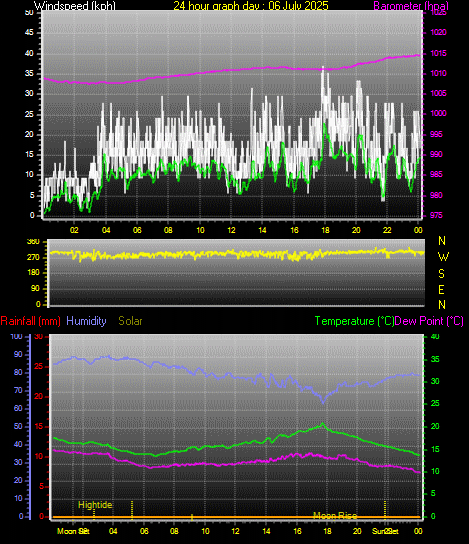The width and height of the screenshot is (469, 544).
Task: Click 985 on the barometer axis
Action: (436, 174)
